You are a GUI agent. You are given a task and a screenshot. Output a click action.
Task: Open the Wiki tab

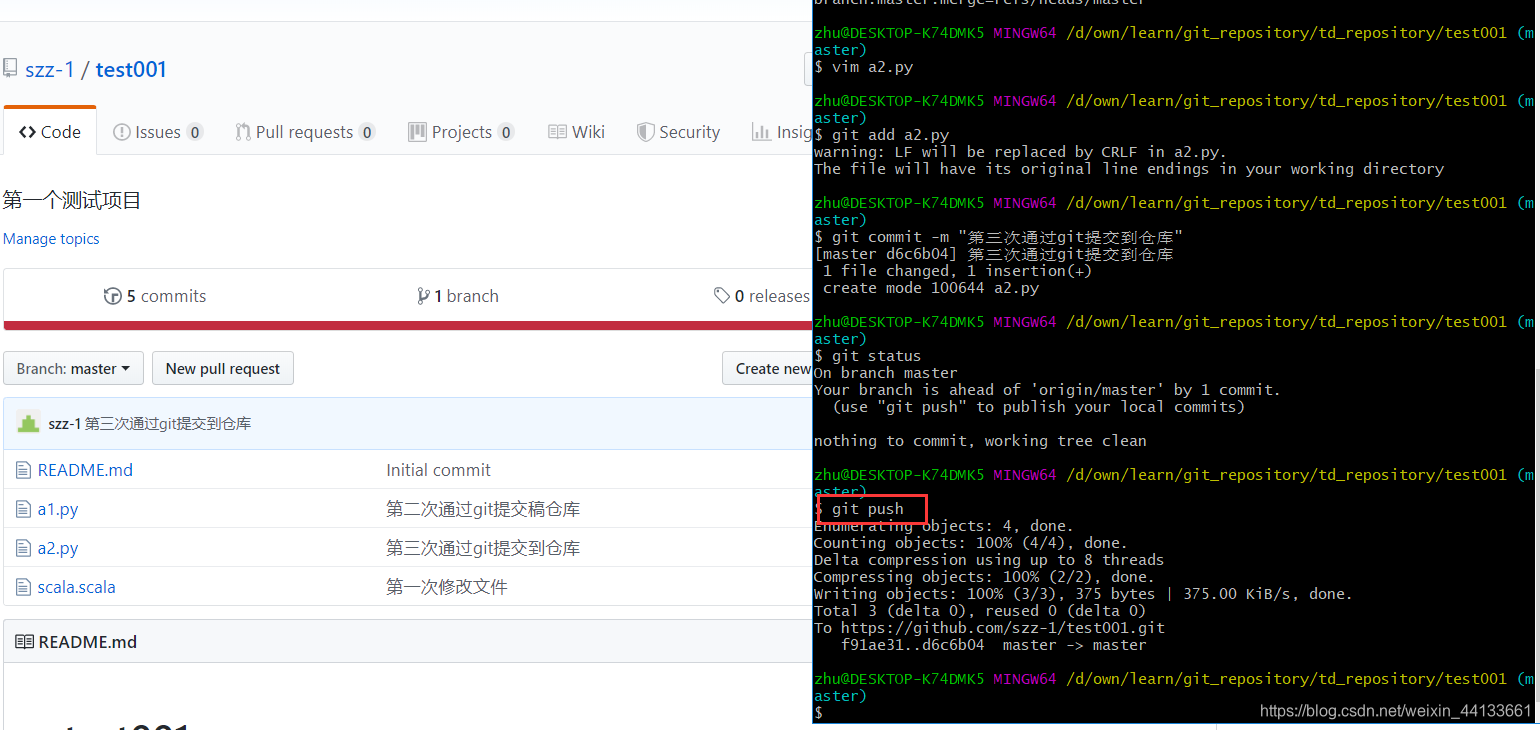[576, 132]
